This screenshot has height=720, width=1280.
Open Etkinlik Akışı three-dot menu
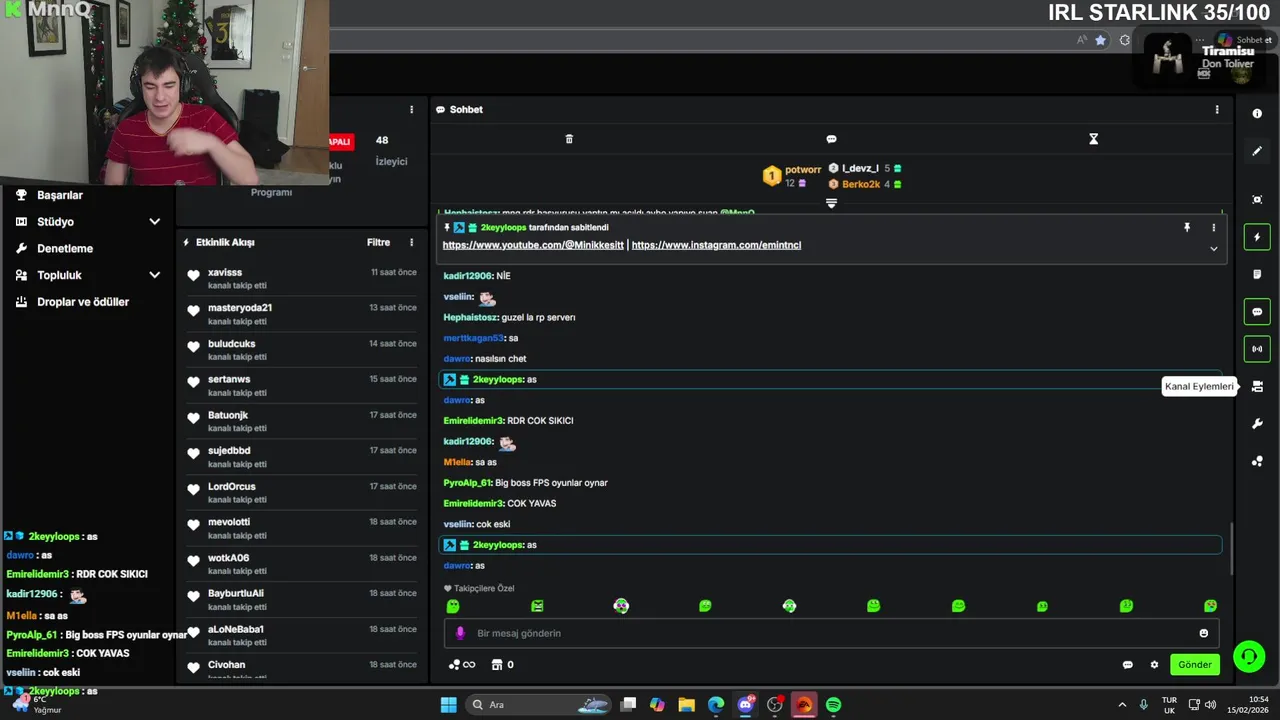click(411, 242)
